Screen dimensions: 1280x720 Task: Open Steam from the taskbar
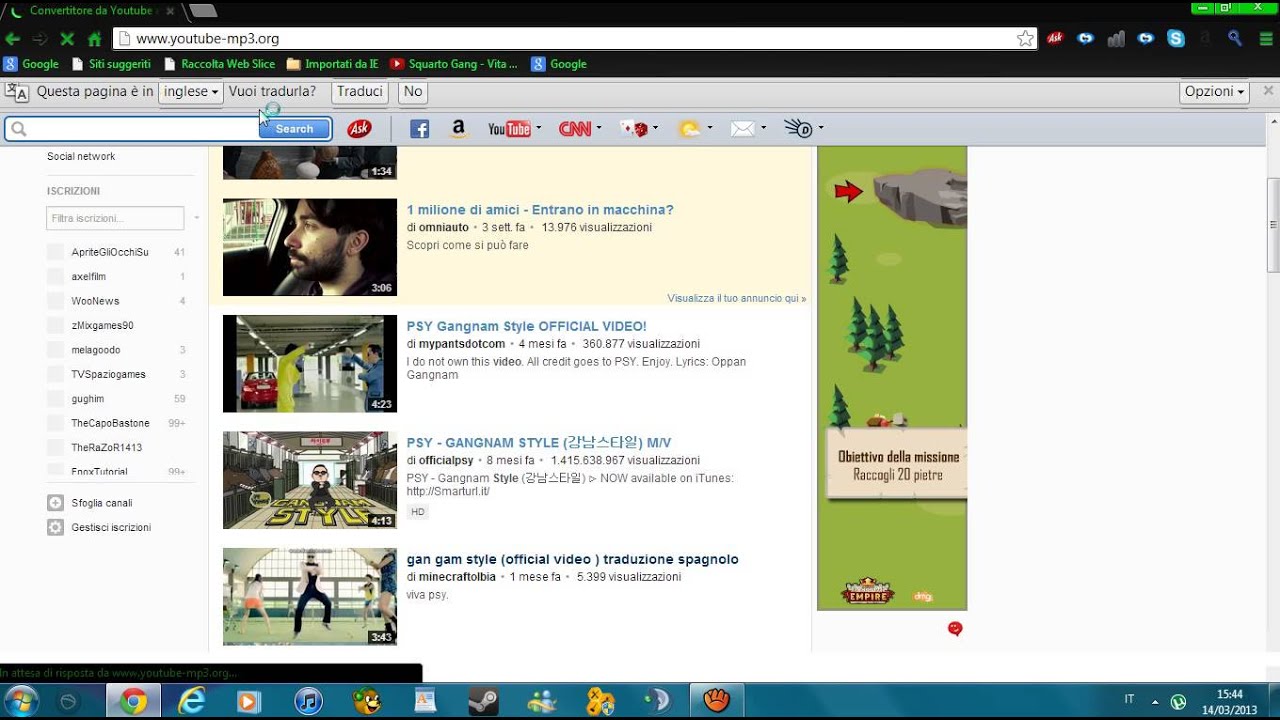[483, 702]
